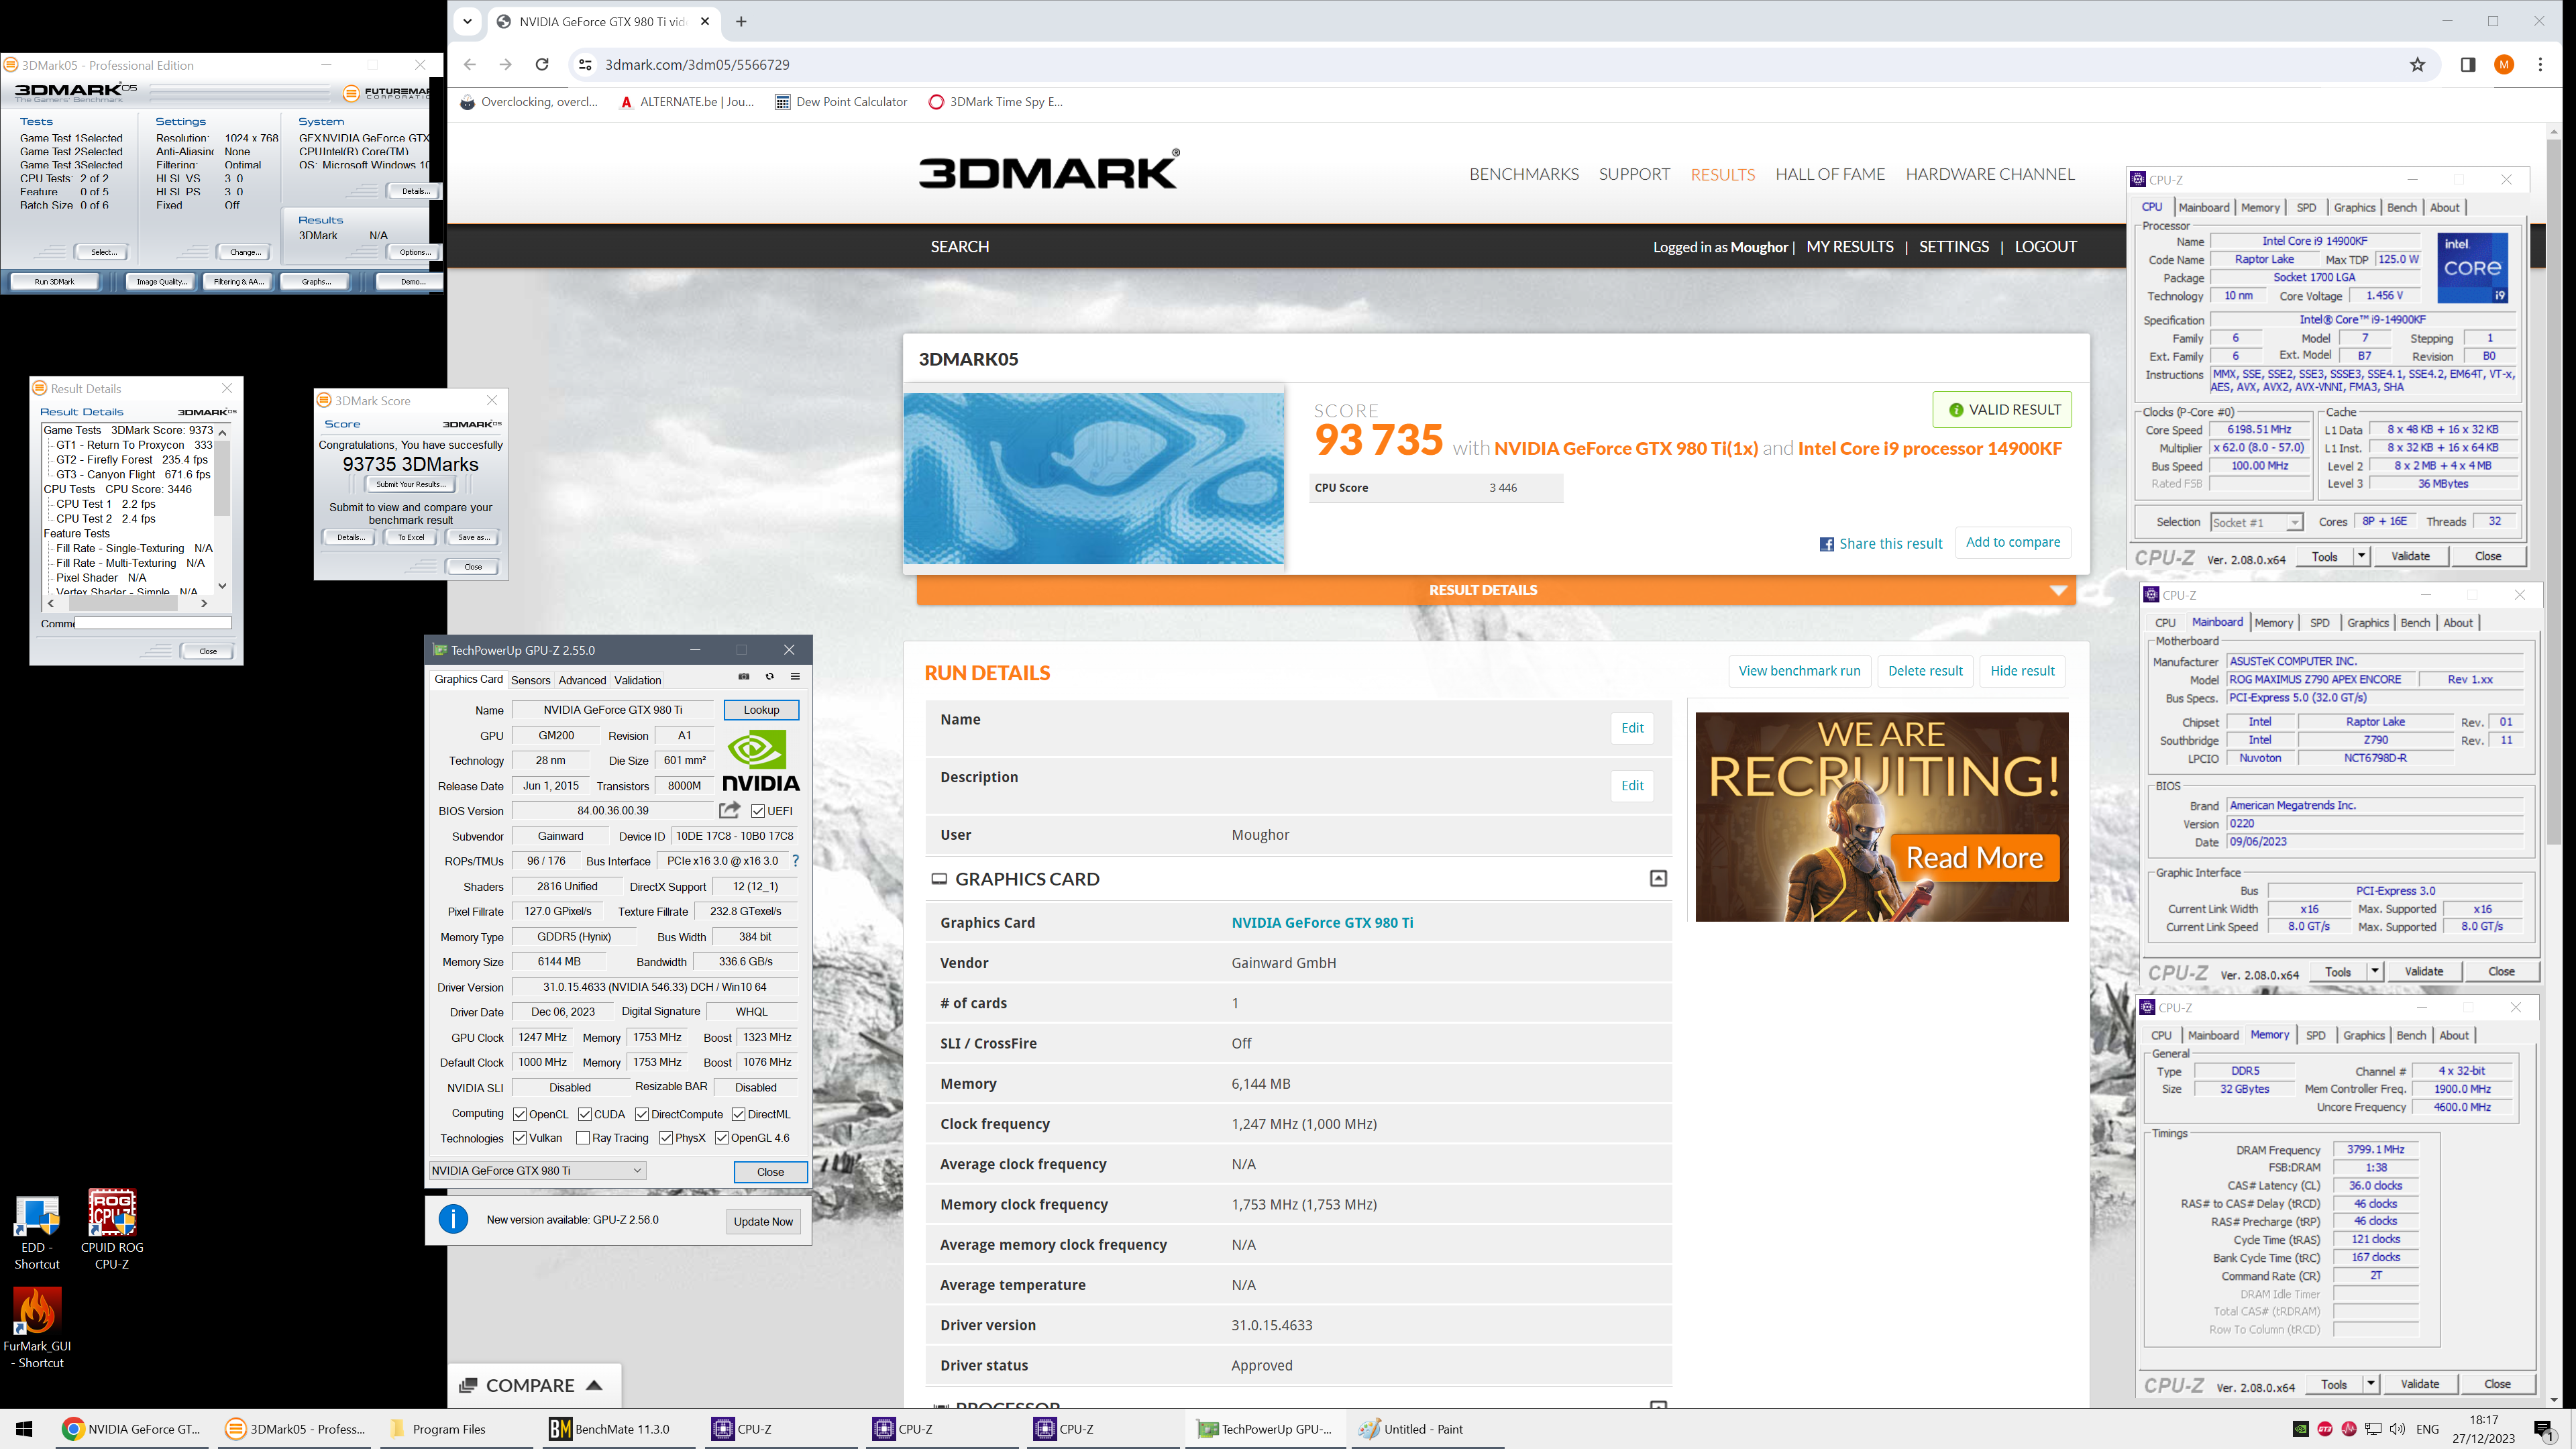The image size is (2576, 1449).
Task: Click the Comment input field in Result Details
Action: pyautogui.click(x=153, y=623)
